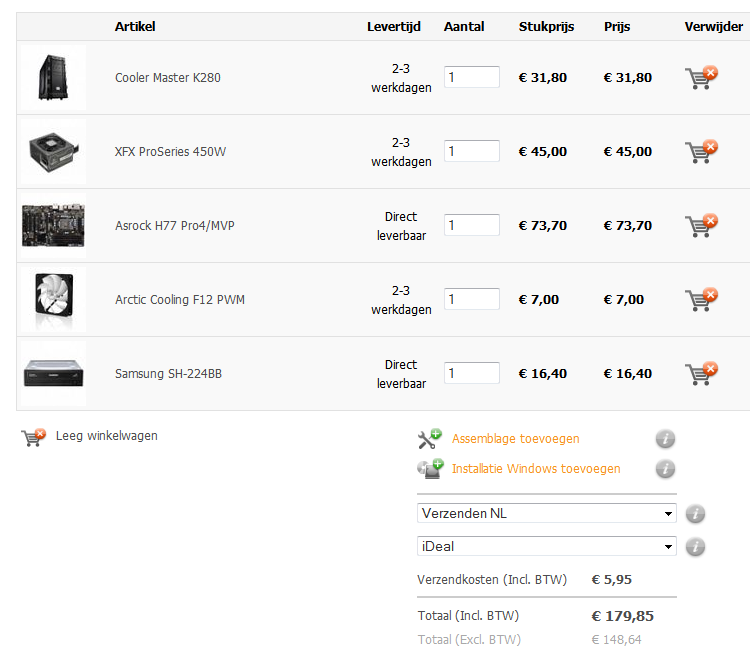Click Verzendkosten (Incl. BTW) label
This screenshot has width=750, height=653.
492,580
